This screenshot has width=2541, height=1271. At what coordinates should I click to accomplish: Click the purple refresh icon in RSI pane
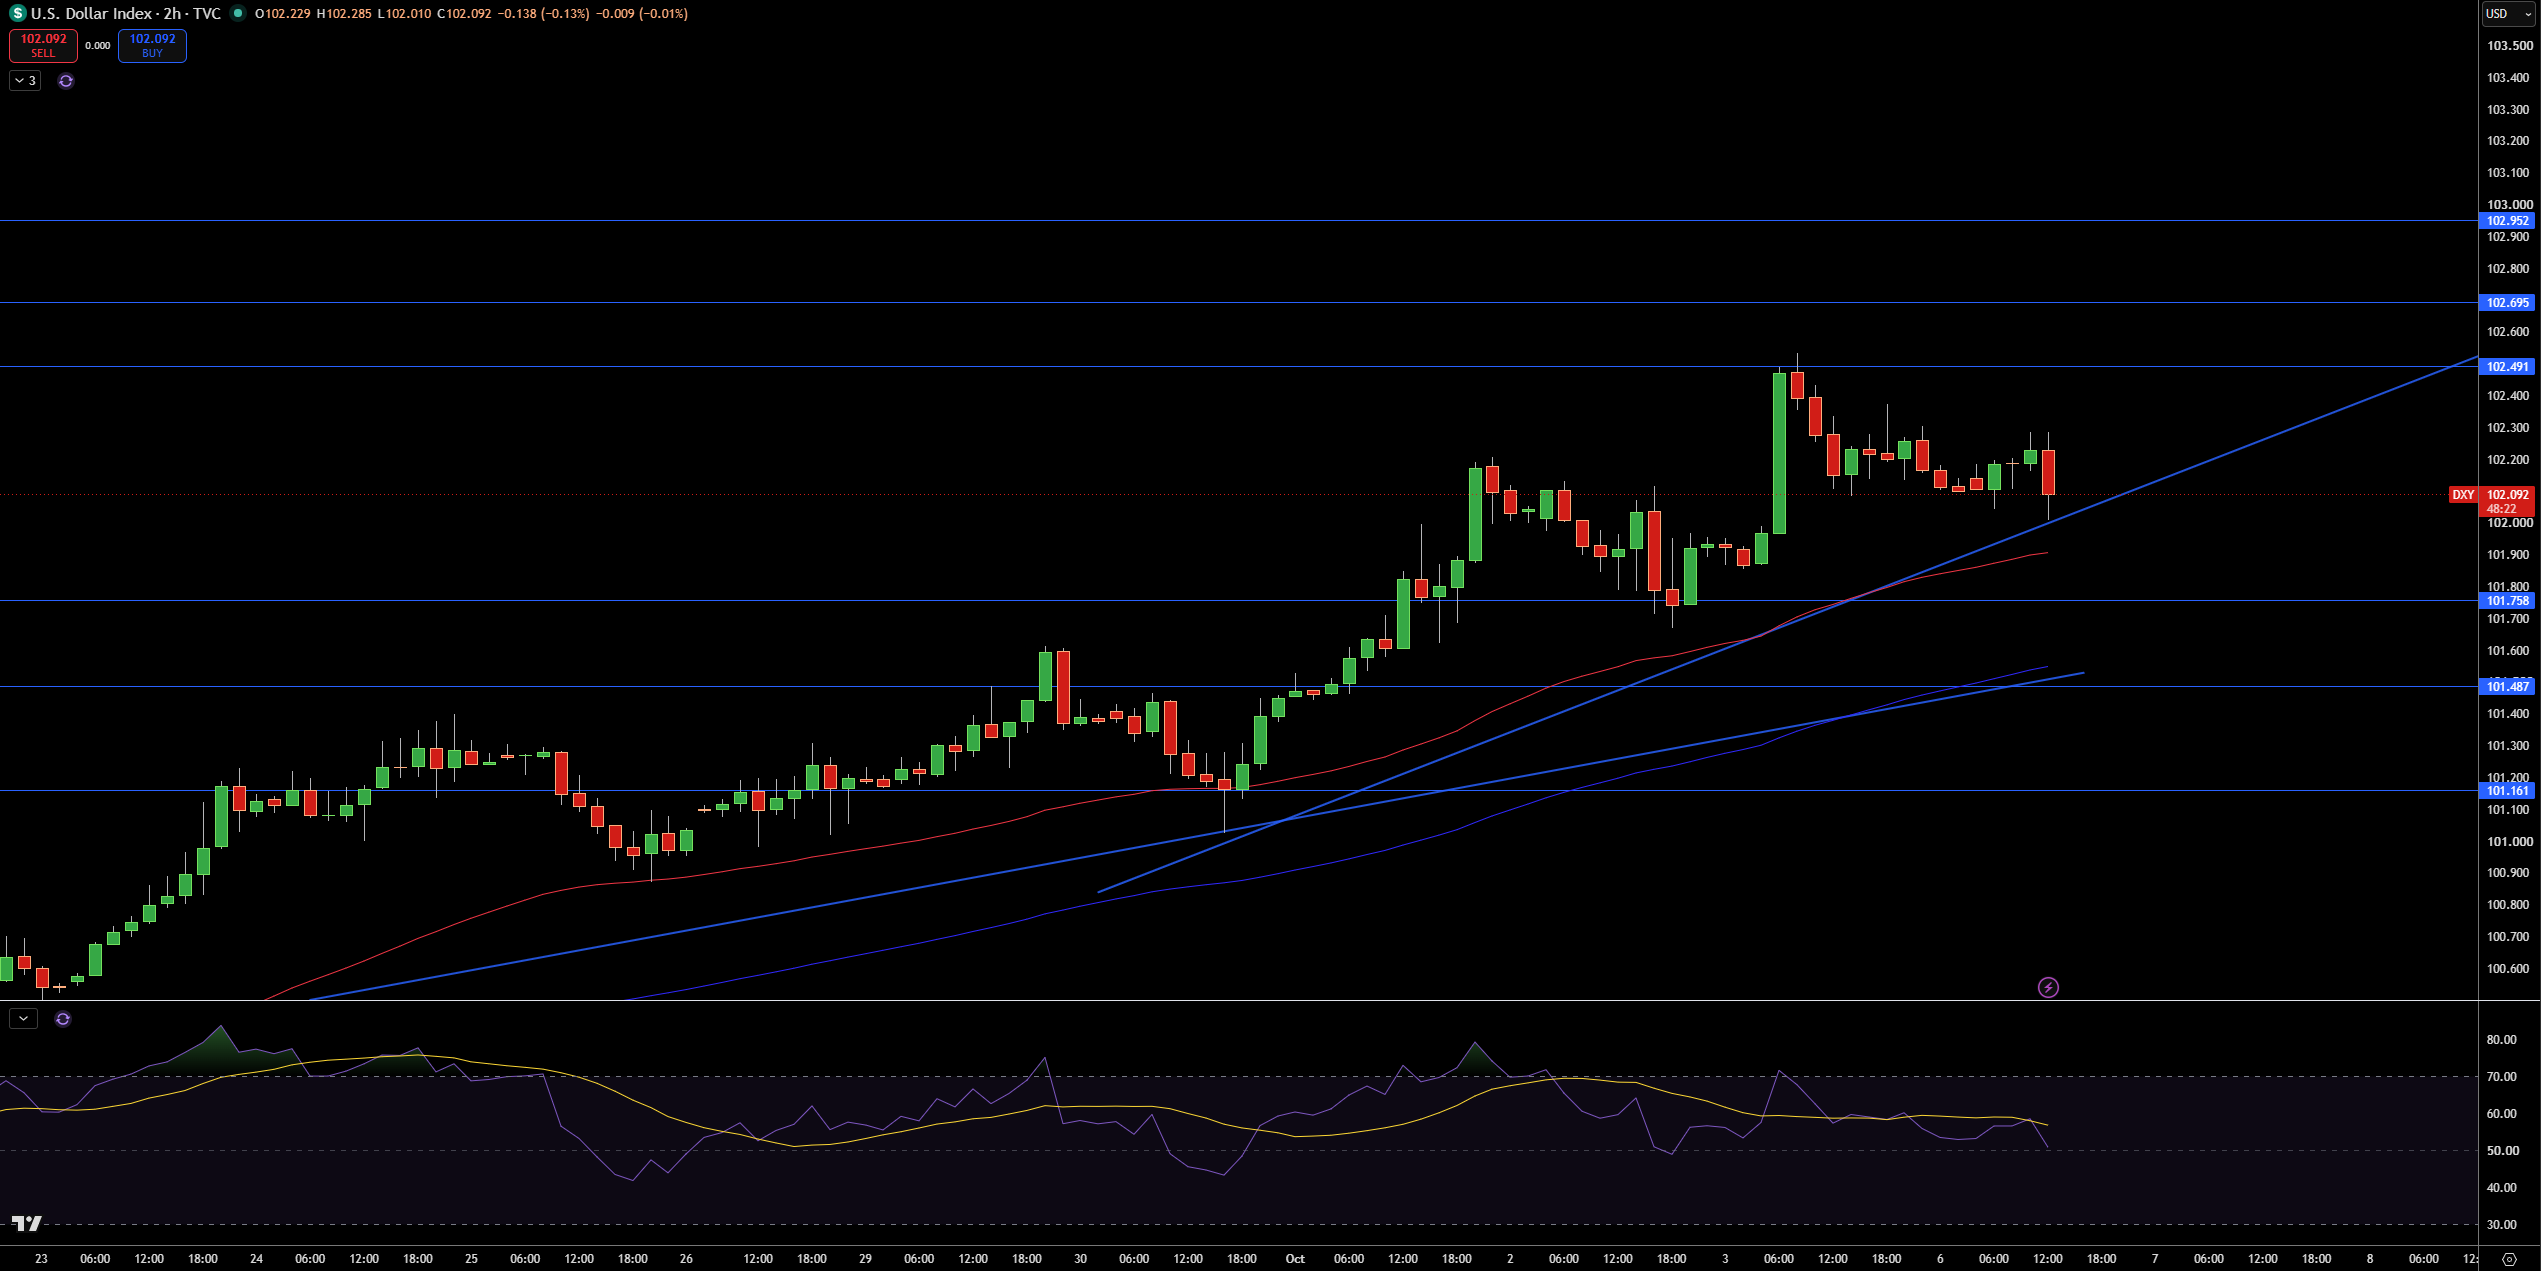click(63, 1019)
